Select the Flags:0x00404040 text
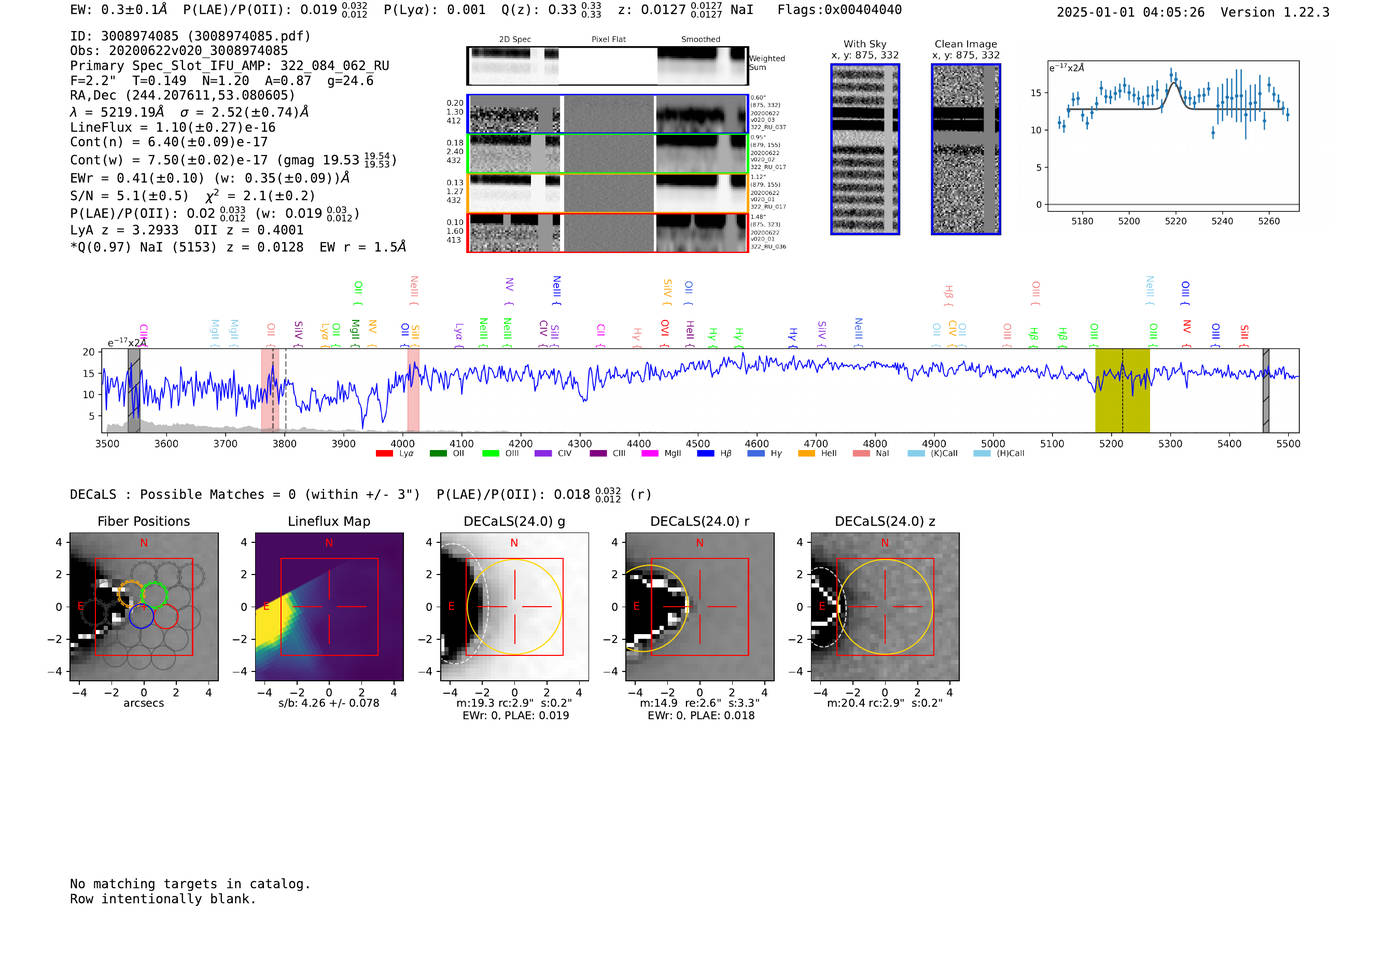Image resolution: width=1400 pixels, height=953 pixels. pyautogui.click(x=839, y=10)
